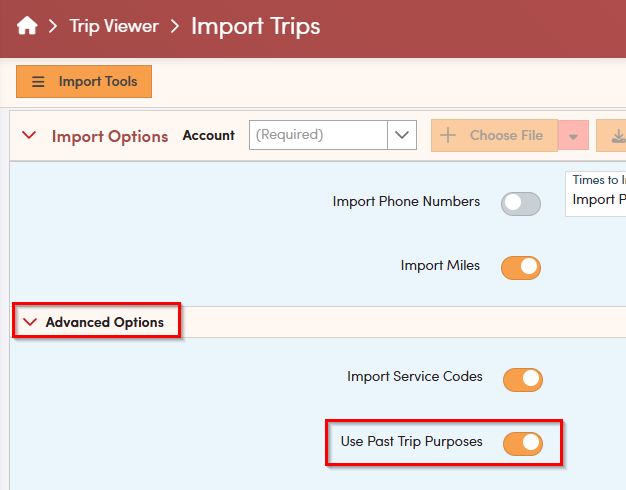Click the Home icon in breadcrumb
This screenshot has height=490, width=626.
tap(27, 27)
